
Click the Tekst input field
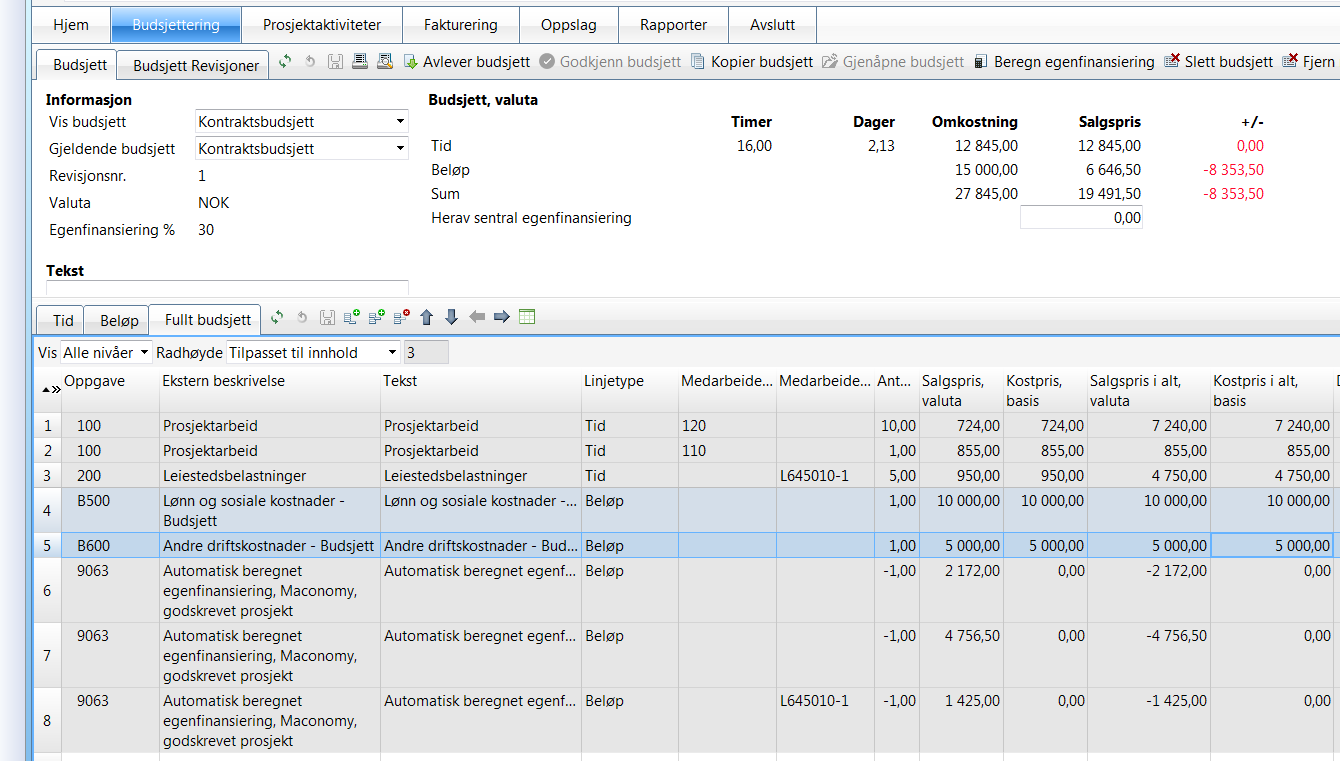point(227,288)
